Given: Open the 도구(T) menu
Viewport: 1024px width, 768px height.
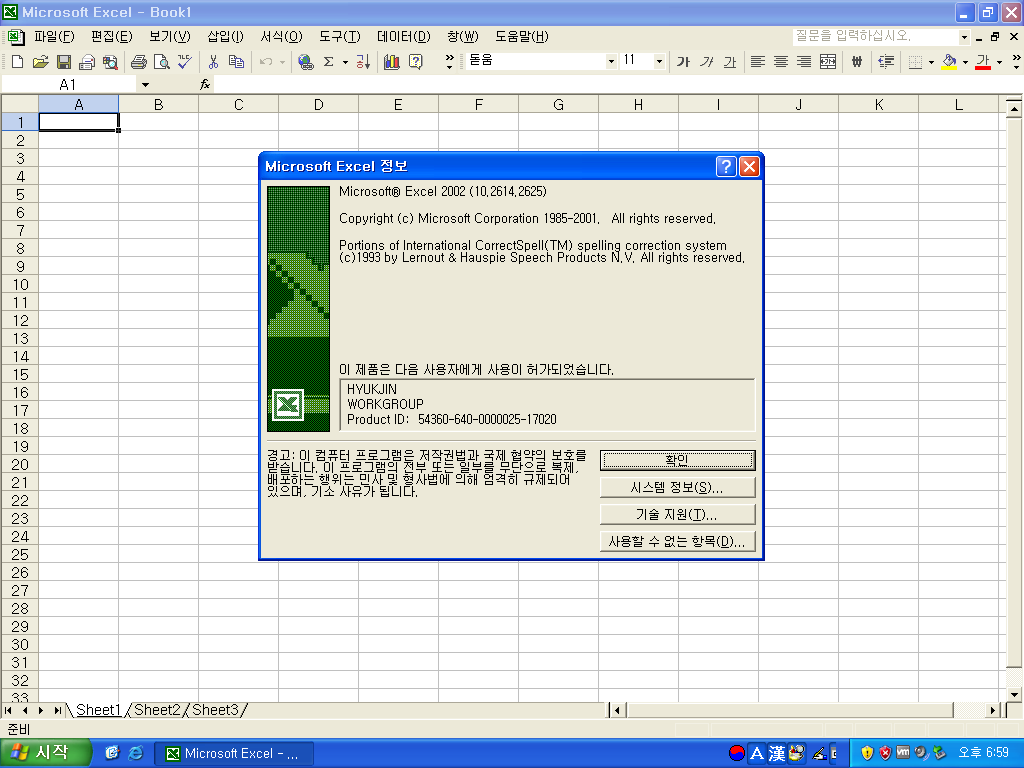Looking at the screenshot, I should (340, 37).
